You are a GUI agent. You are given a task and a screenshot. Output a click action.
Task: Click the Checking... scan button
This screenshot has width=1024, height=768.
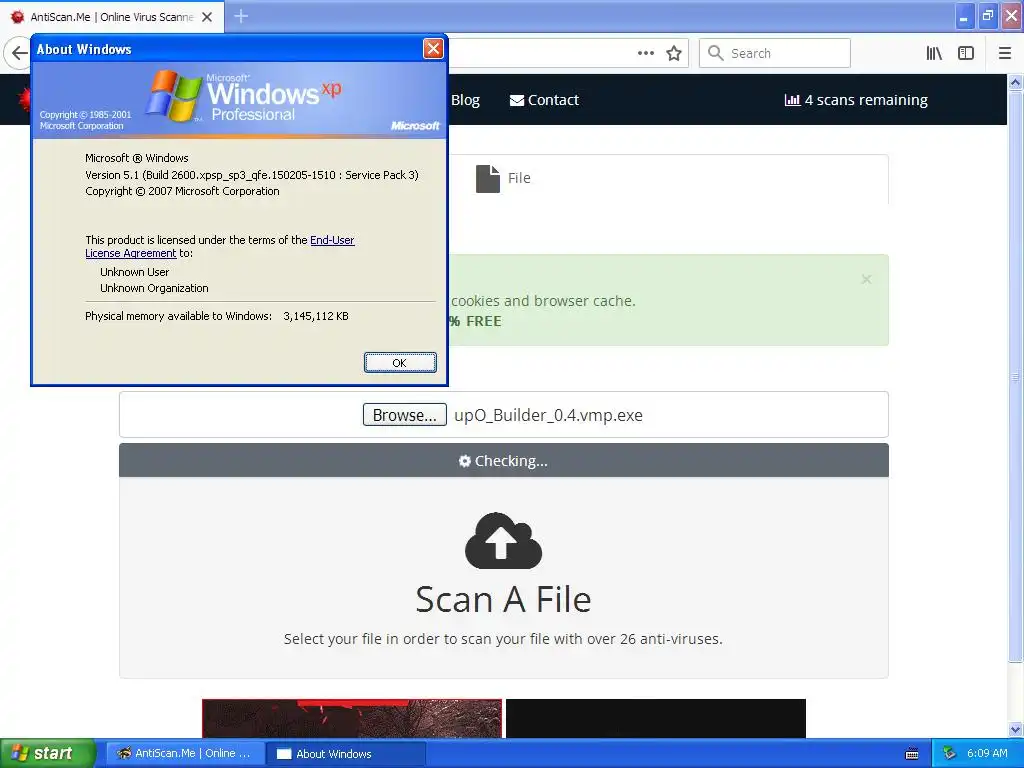coord(504,460)
